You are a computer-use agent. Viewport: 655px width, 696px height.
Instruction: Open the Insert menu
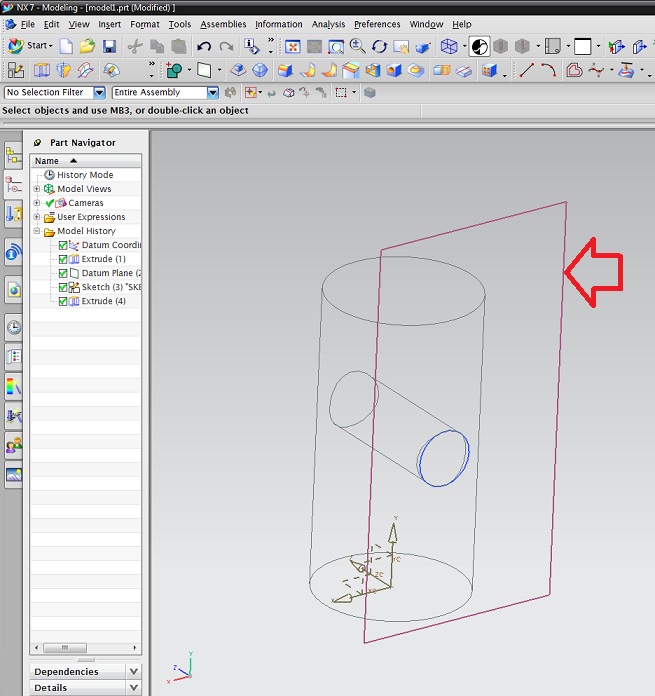click(x=109, y=24)
